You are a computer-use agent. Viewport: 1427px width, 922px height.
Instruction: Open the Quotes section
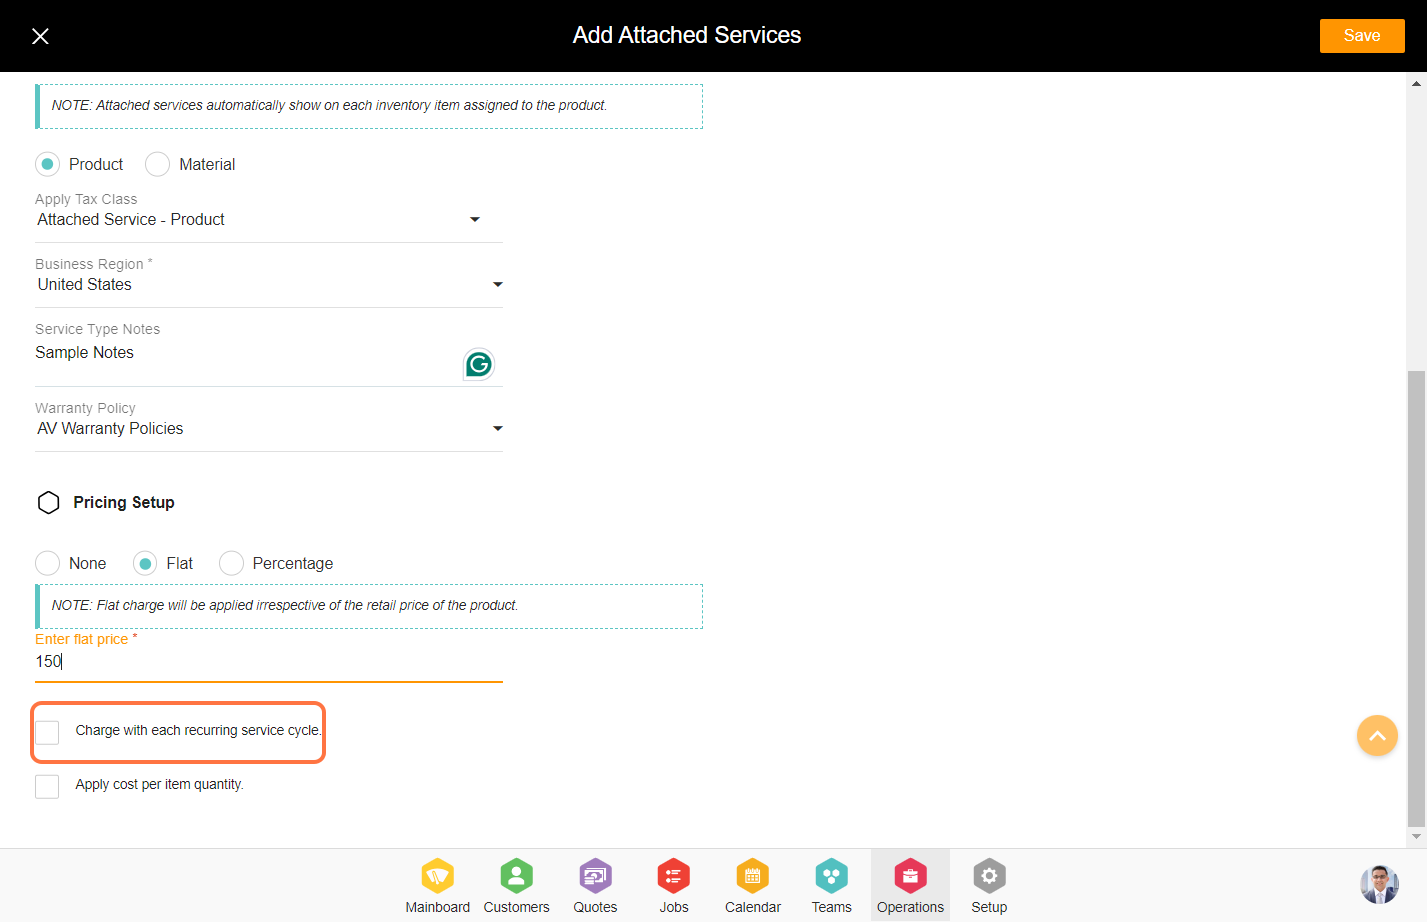pos(595,886)
